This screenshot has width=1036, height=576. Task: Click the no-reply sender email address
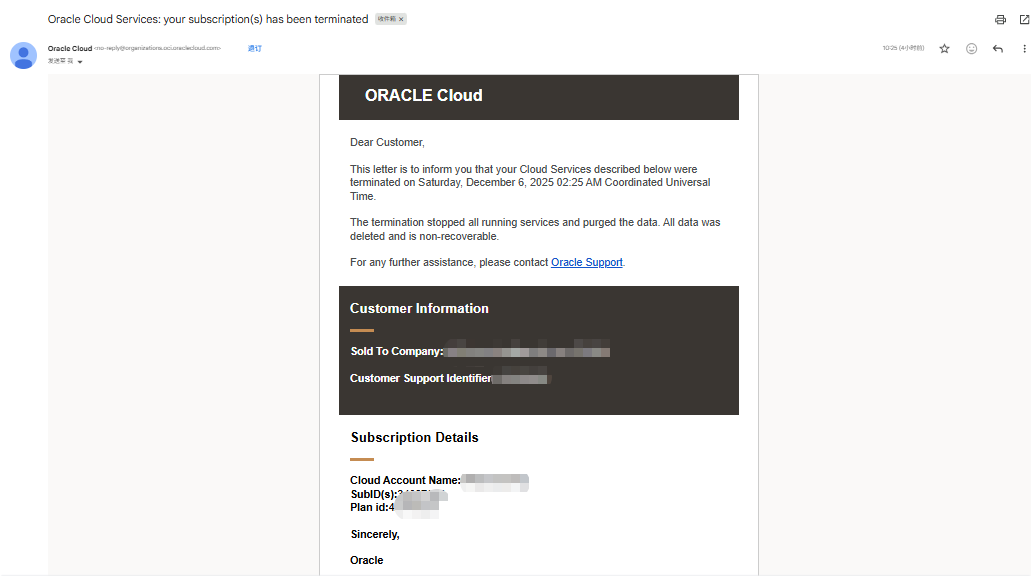point(158,48)
